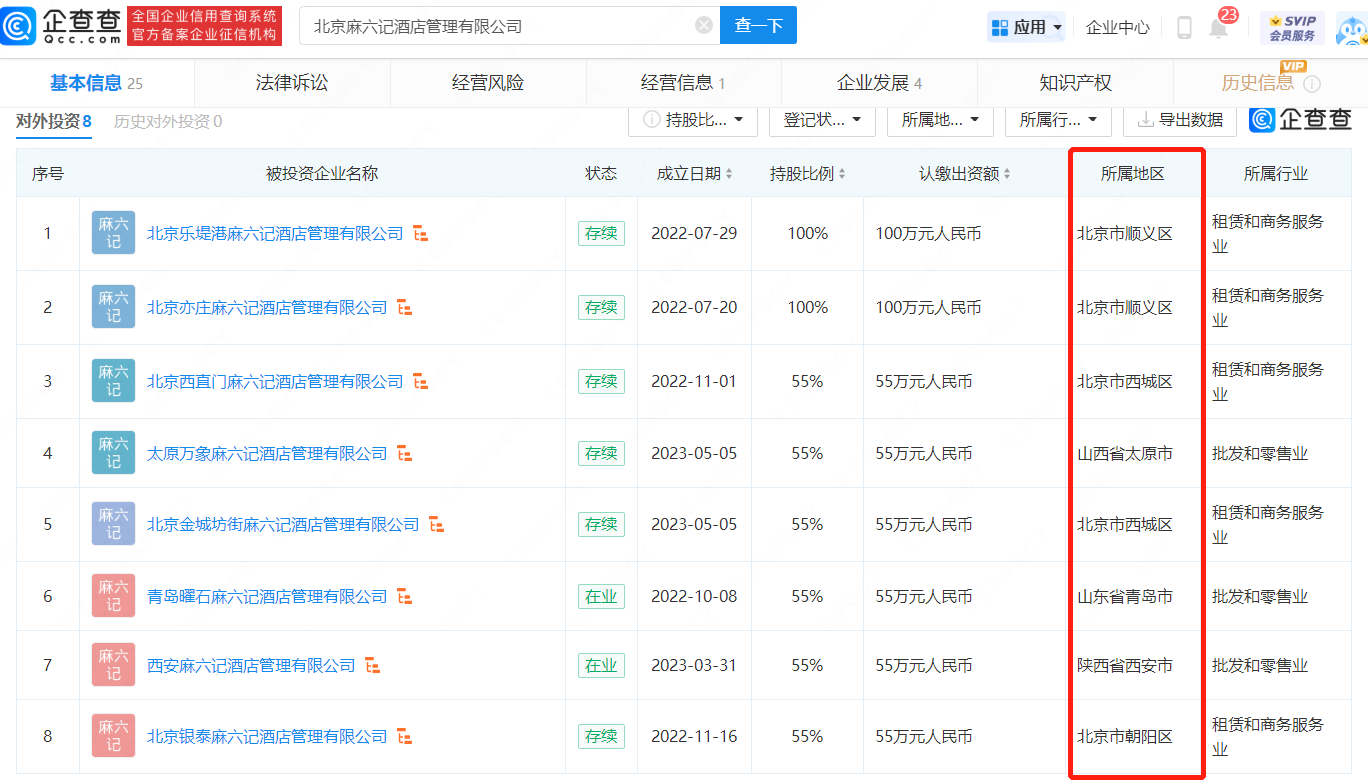Click equity chart icon for 北京银泰麻六记
The image size is (1368, 781).
405,737
